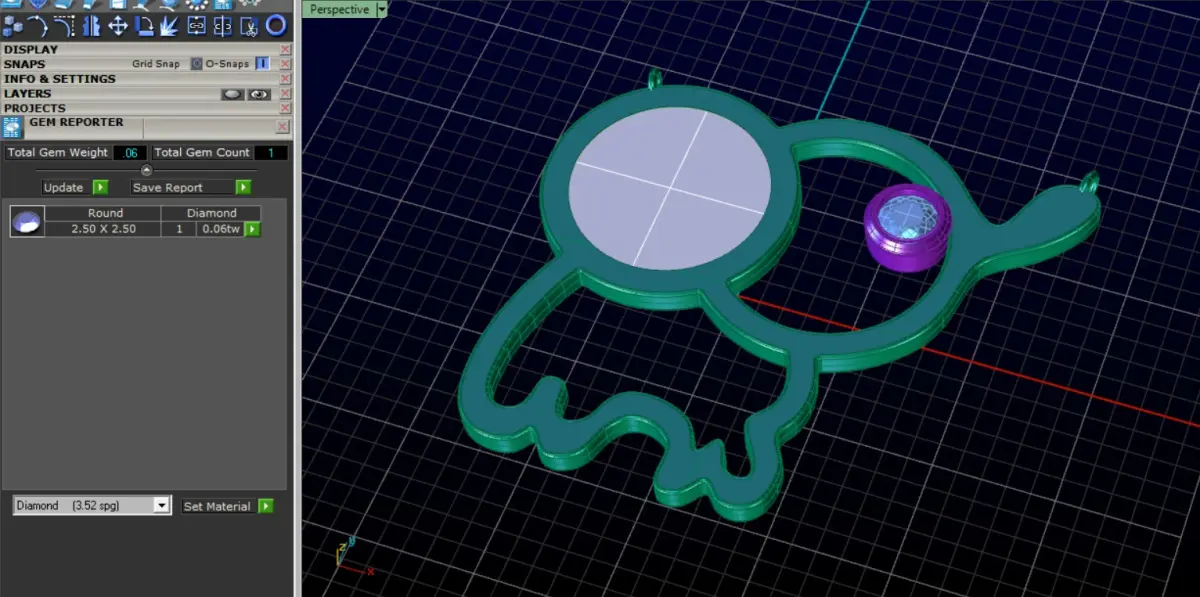
Task: Click the '2.50 X 2.50' size cell
Action: (x=104, y=229)
